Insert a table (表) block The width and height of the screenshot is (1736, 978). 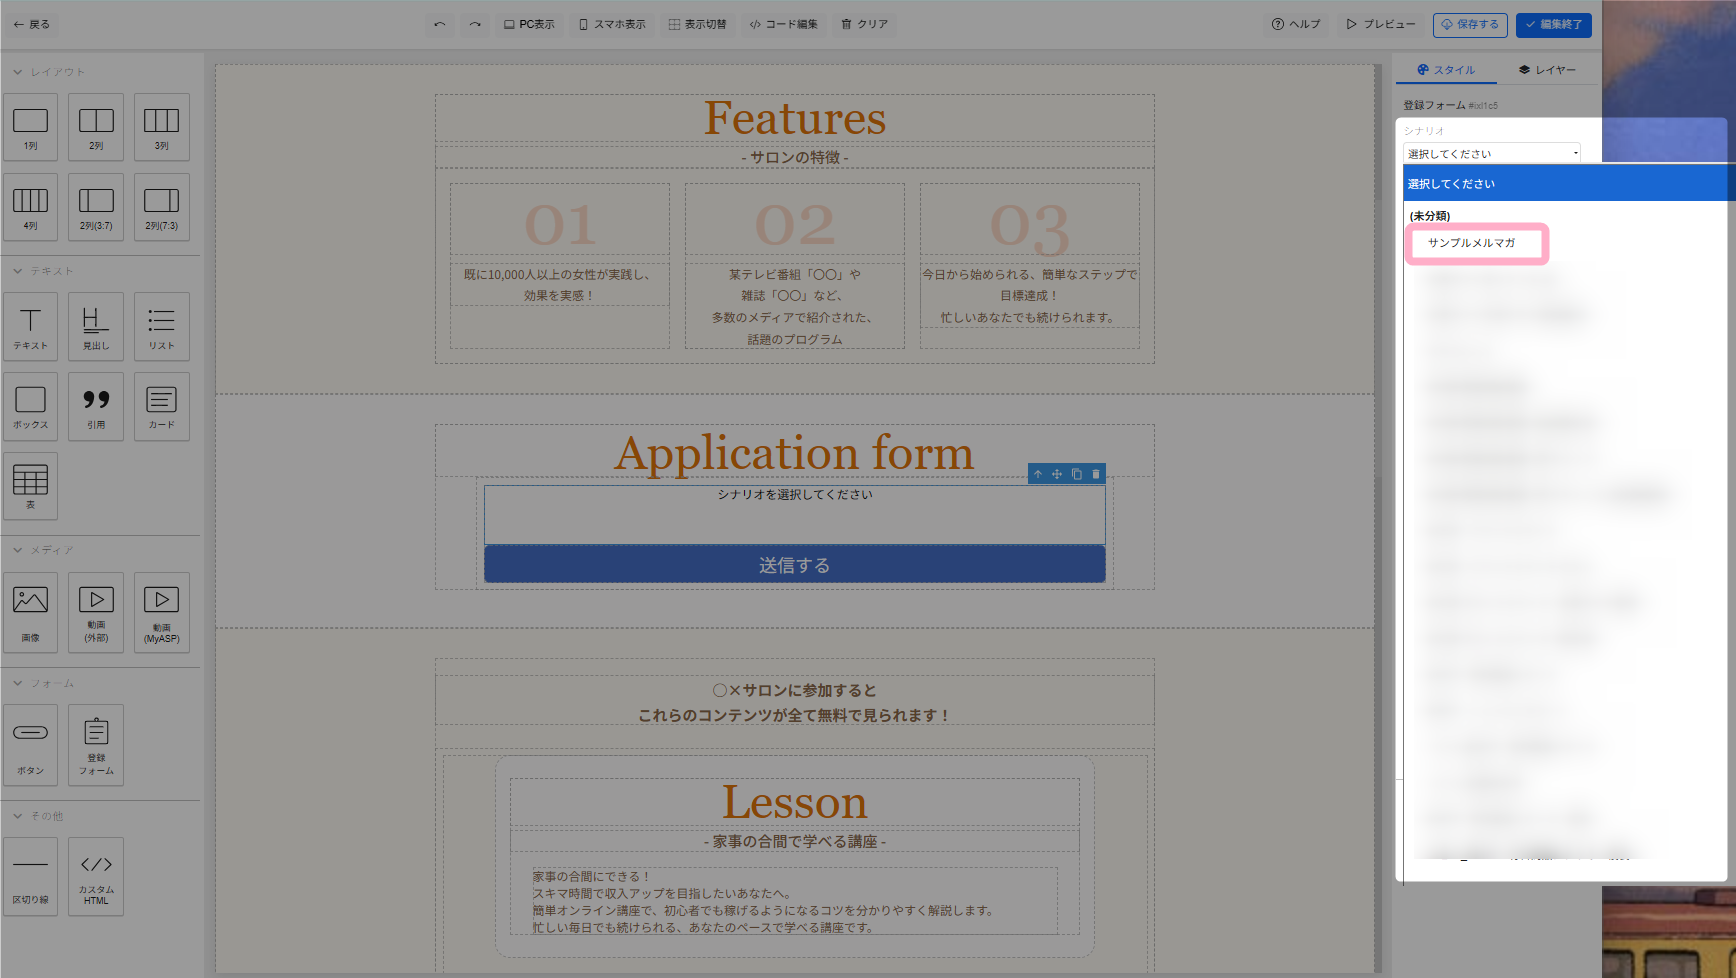30,486
